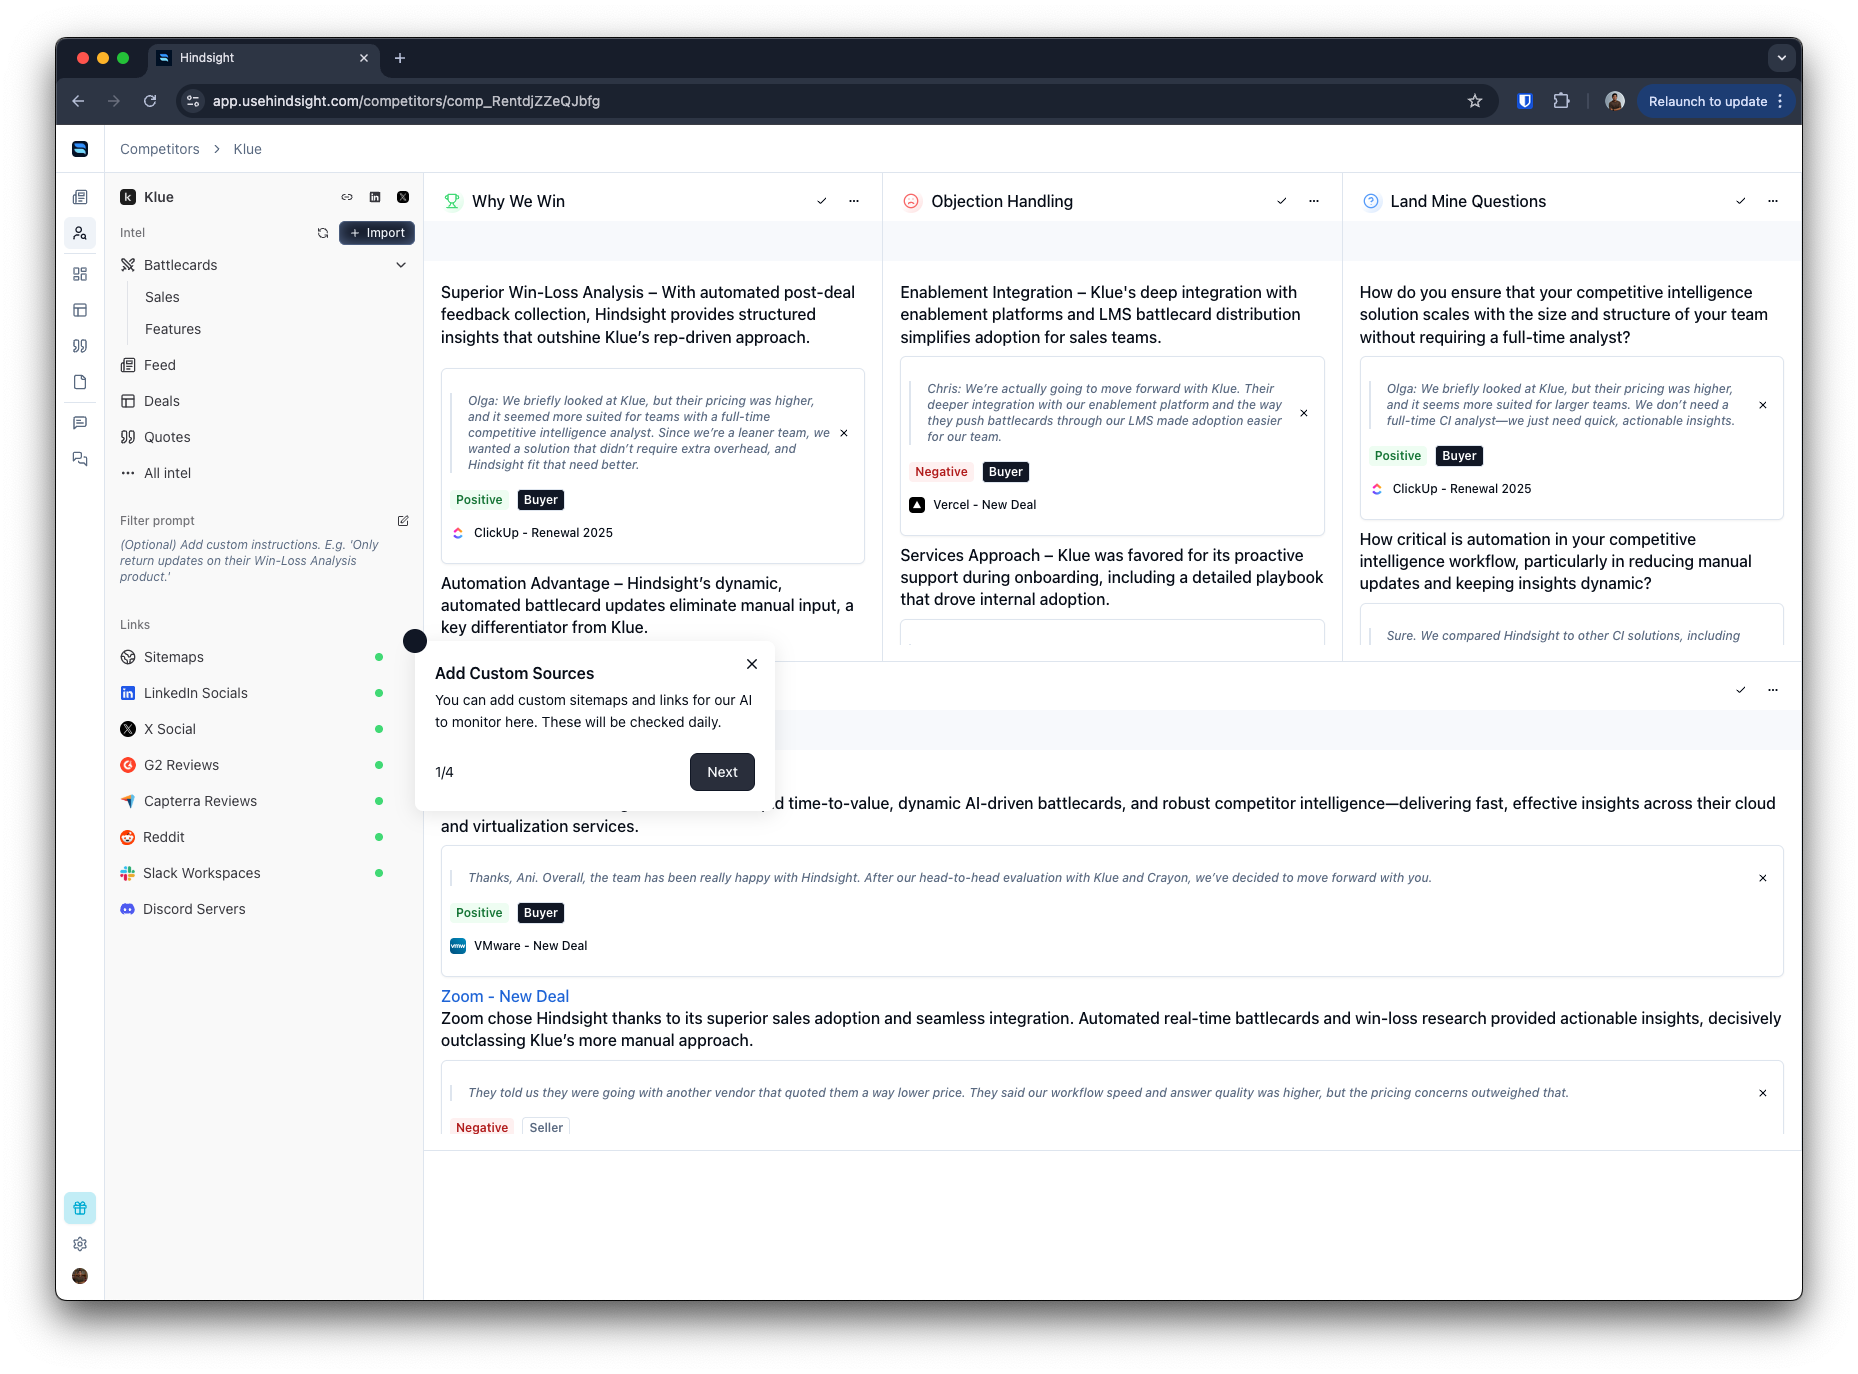The image size is (1858, 1374).
Task: Remove Olga quote in Land Mine Questions
Action: click(1763, 405)
